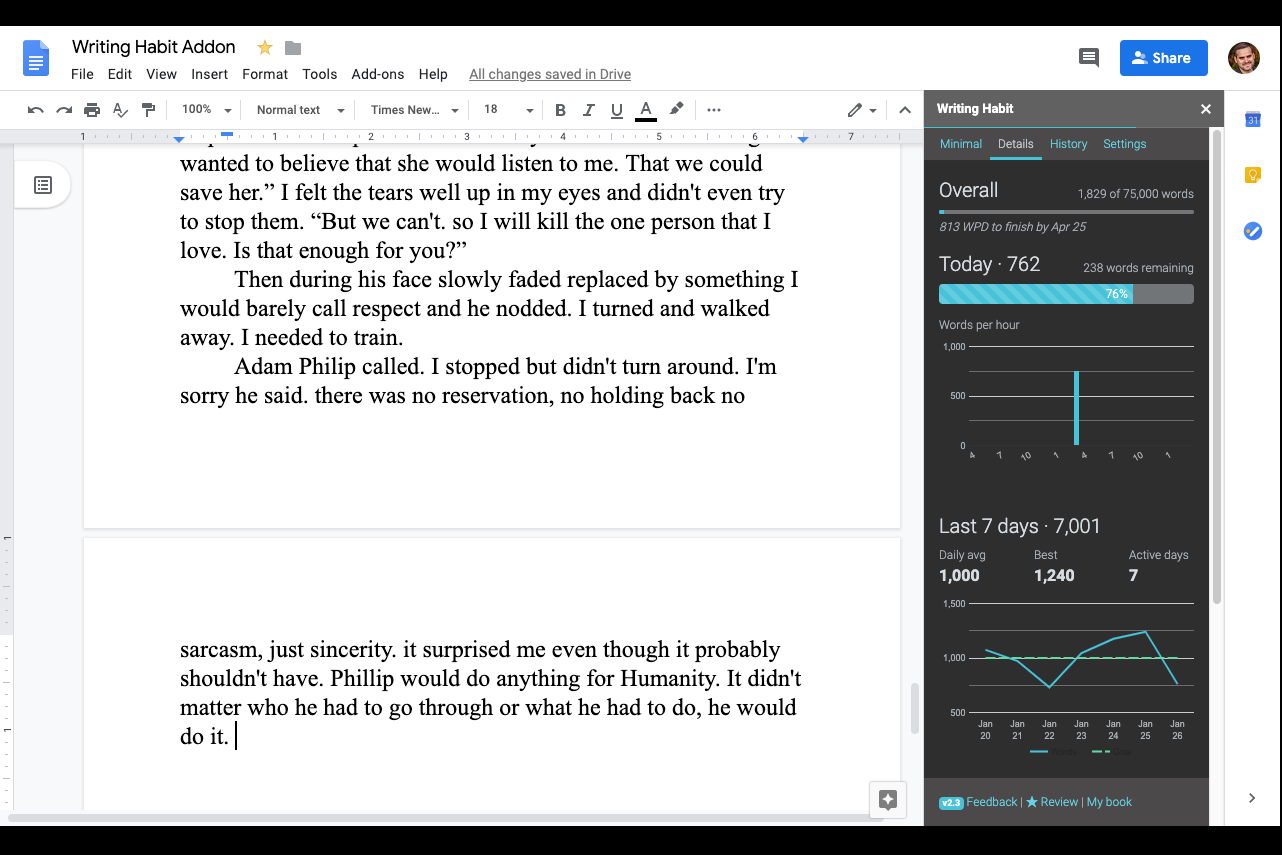Switch to the History tab
Viewport: 1282px width, 855px height.
pos(1068,144)
